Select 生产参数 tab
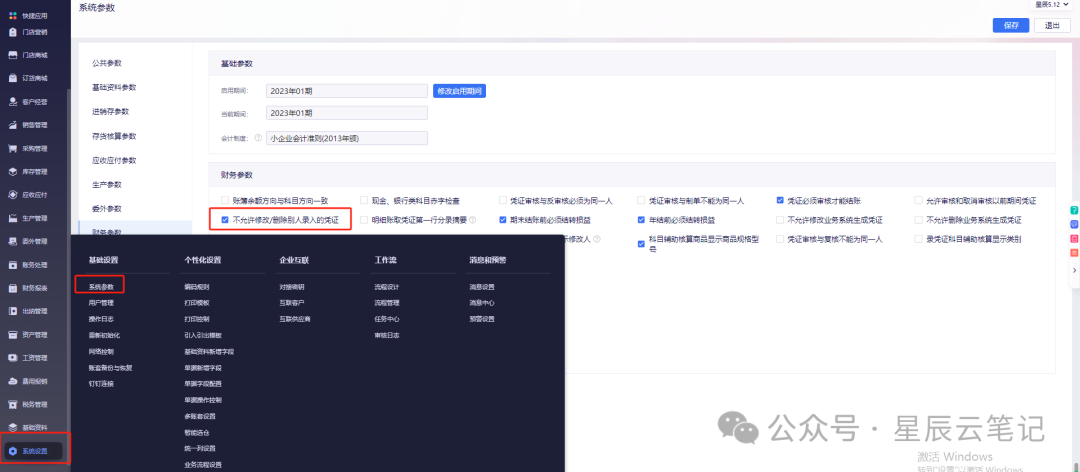1080x472 pixels. coord(107,185)
